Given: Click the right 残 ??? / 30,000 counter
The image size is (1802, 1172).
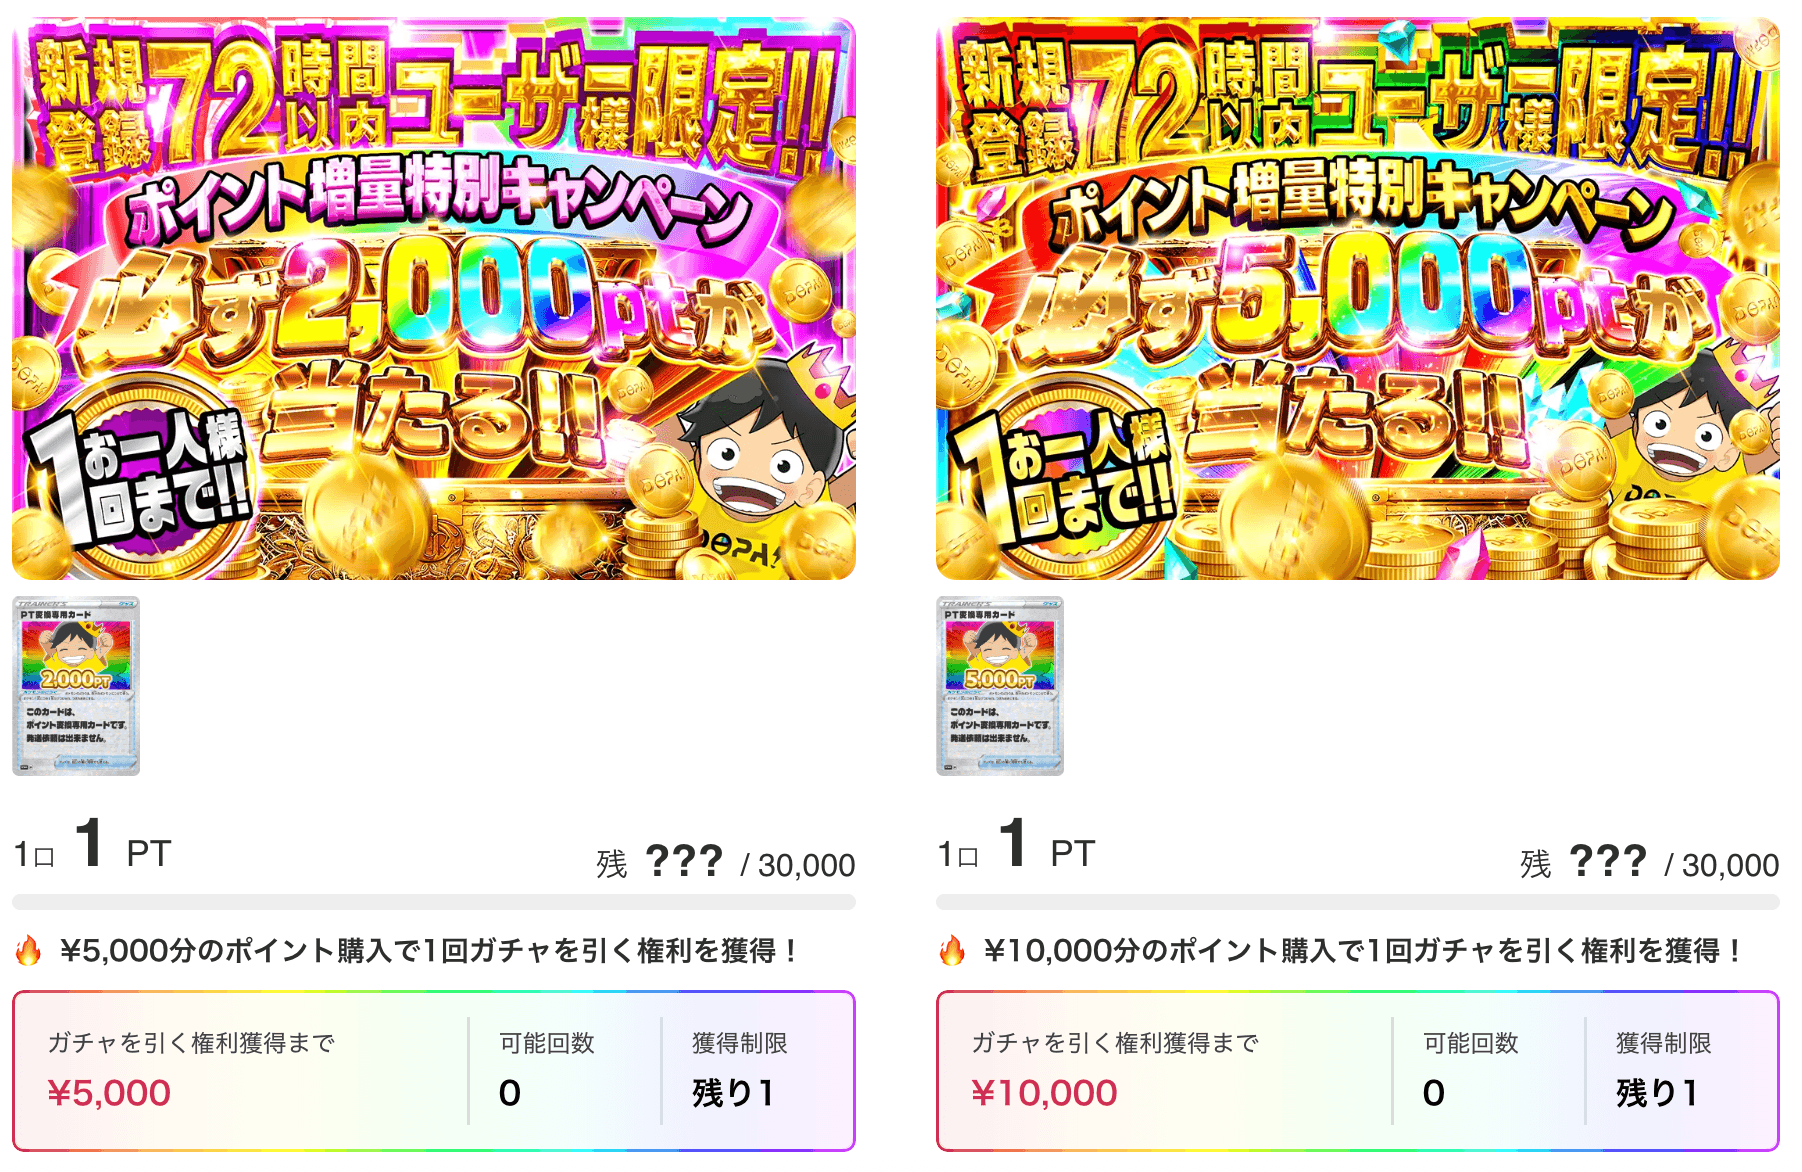Looking at the screenshot, I should 1650,862.
